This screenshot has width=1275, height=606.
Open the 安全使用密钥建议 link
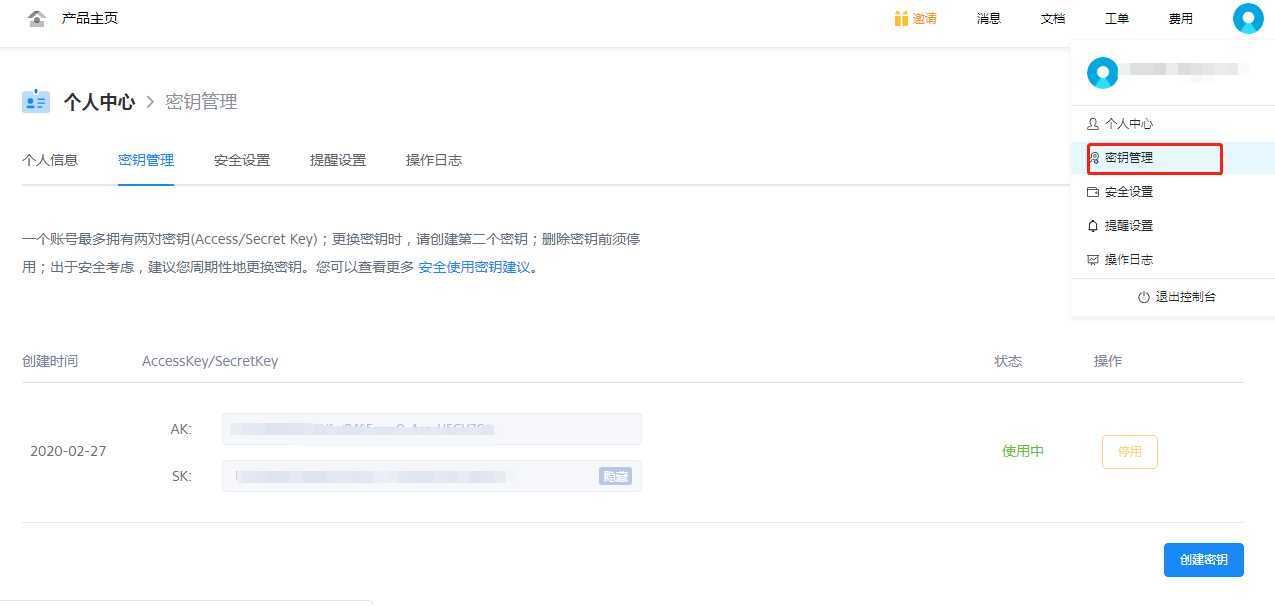click(x=474, y=267)
